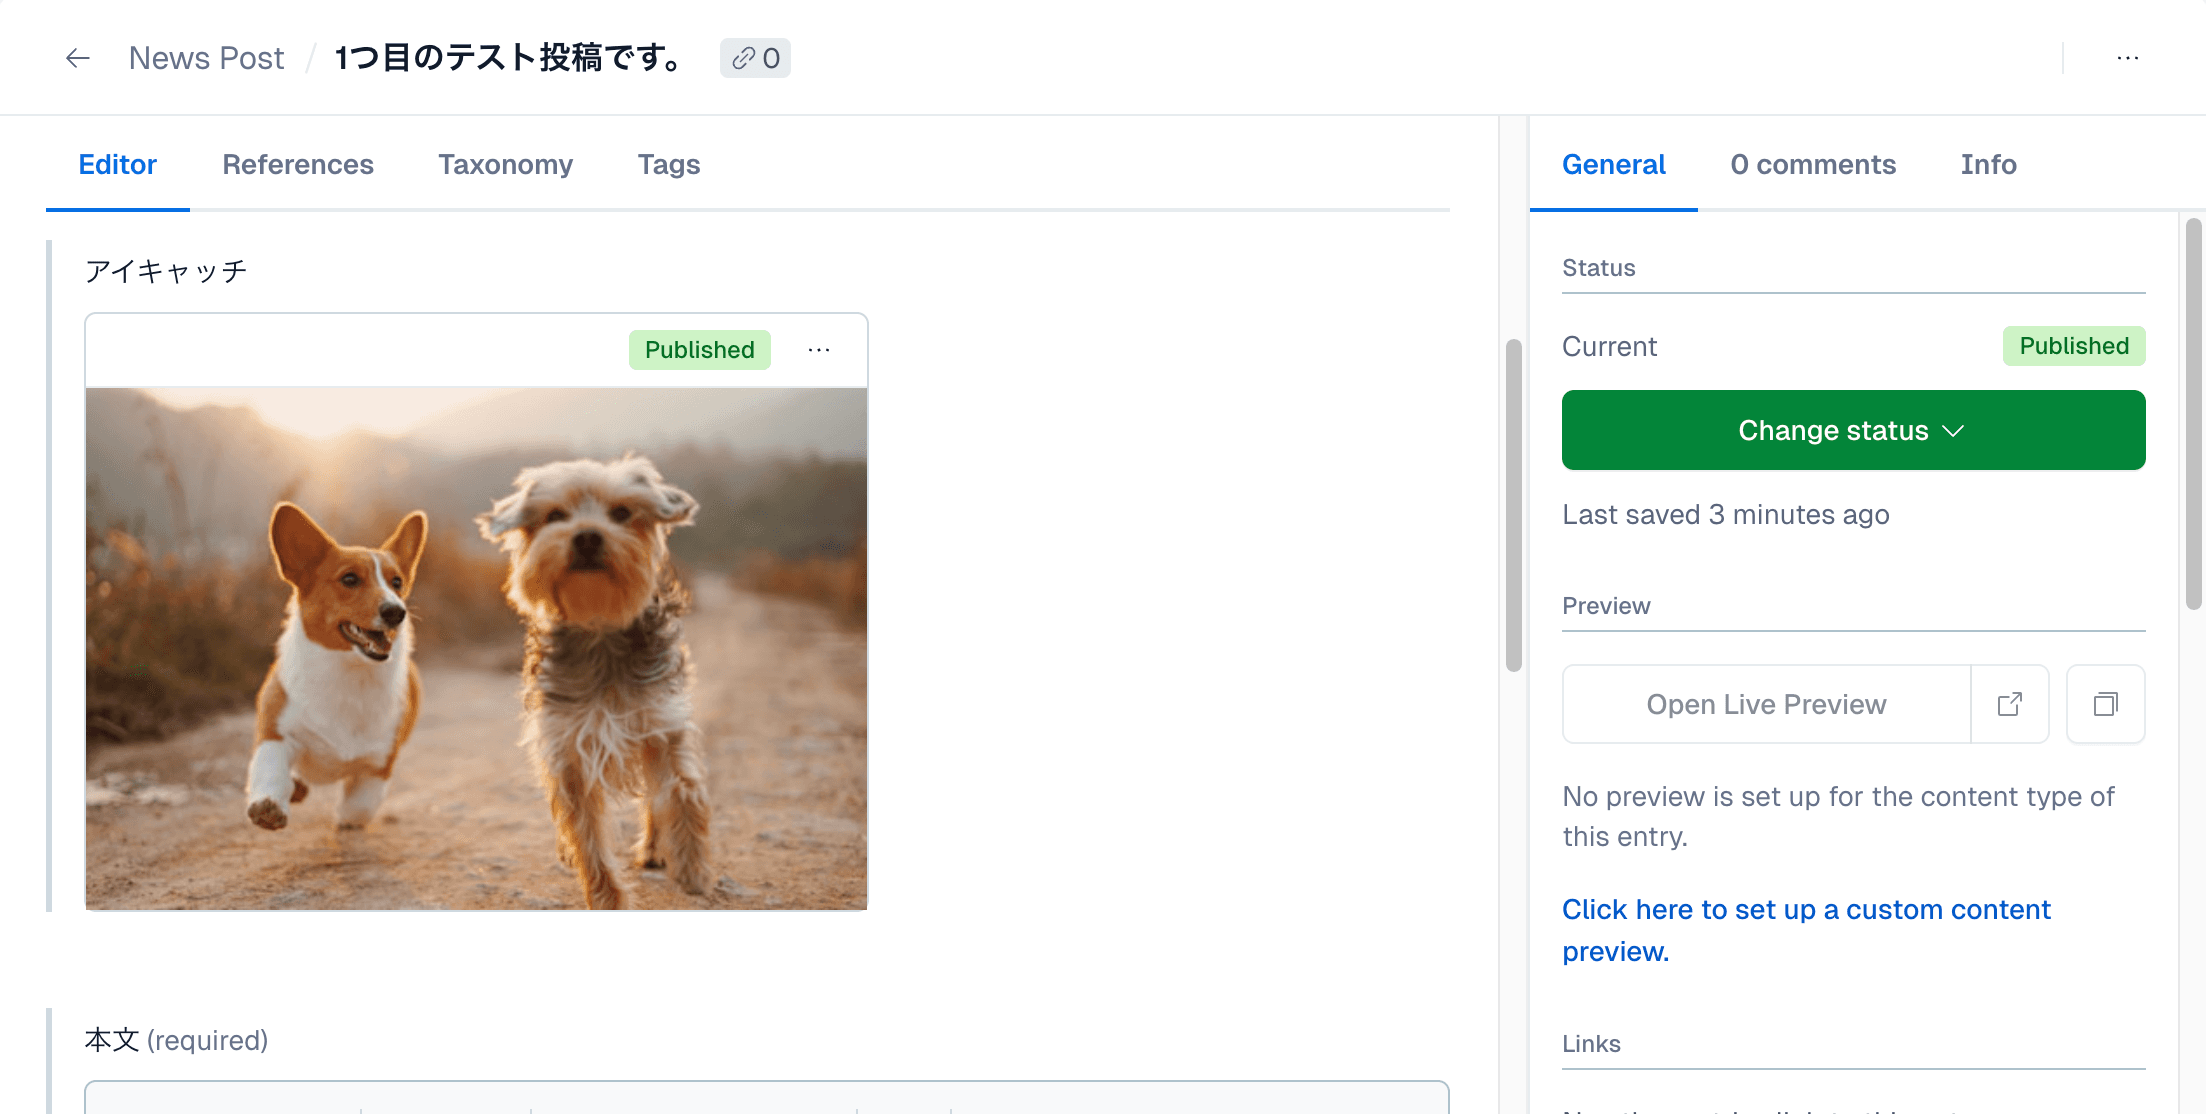2206x1114 pixels.
Task: Select the General sidebar tab
Action: 1613,164
